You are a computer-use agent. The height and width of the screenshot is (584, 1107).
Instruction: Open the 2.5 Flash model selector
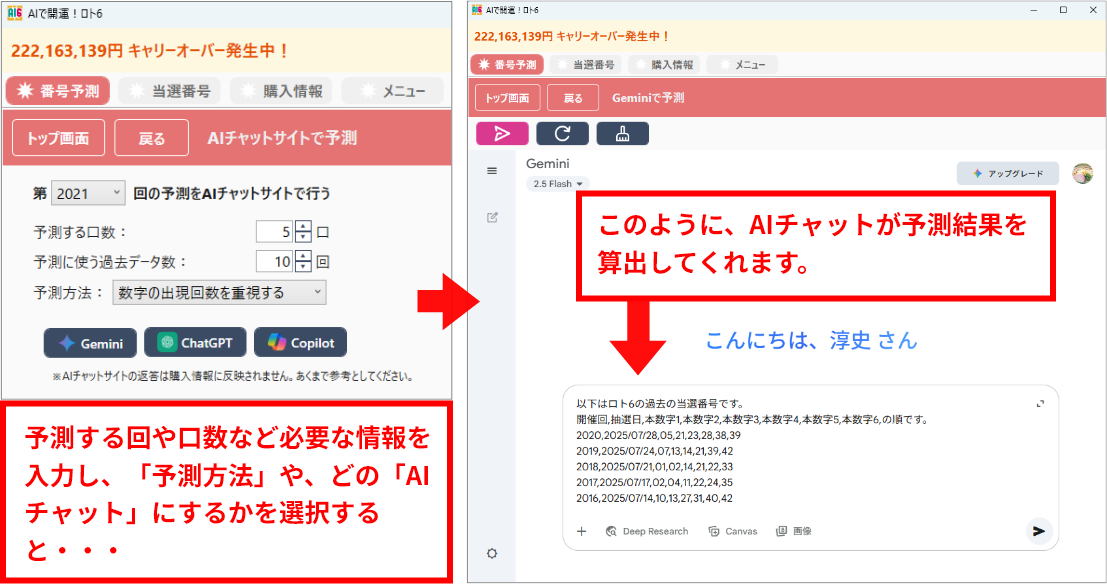pos(558,184)
